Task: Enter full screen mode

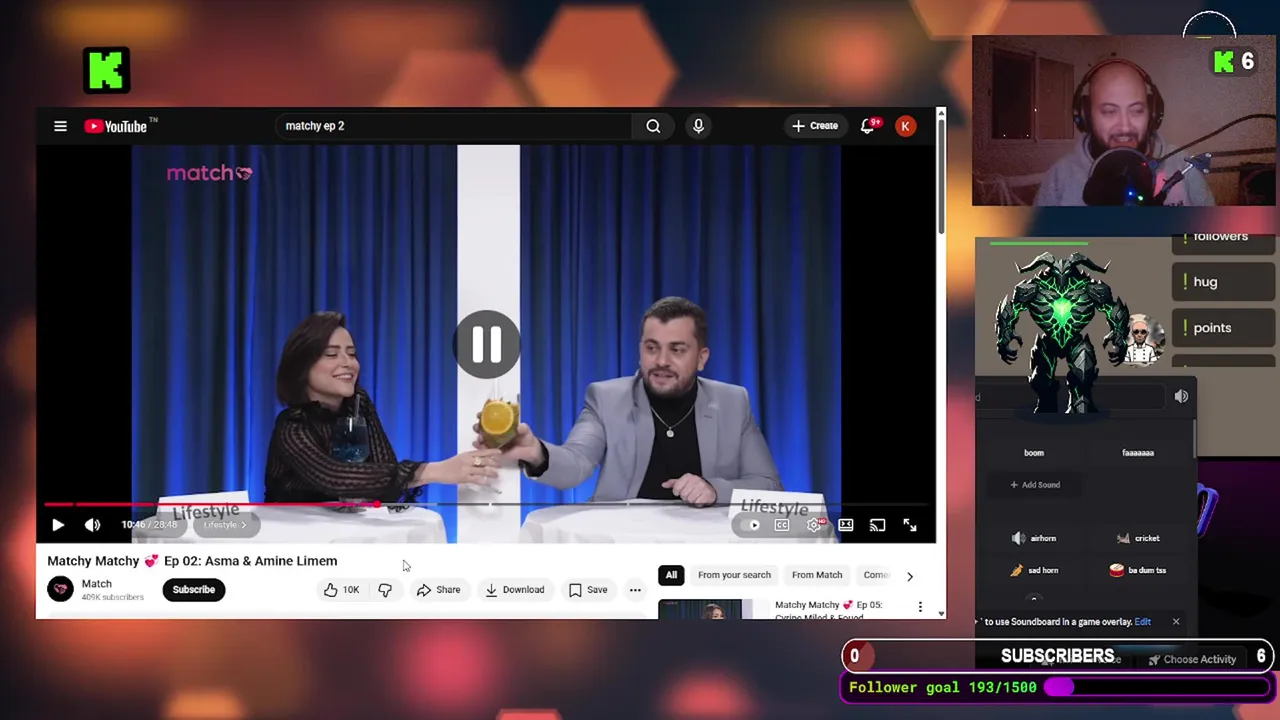Action: coord(910,525)
